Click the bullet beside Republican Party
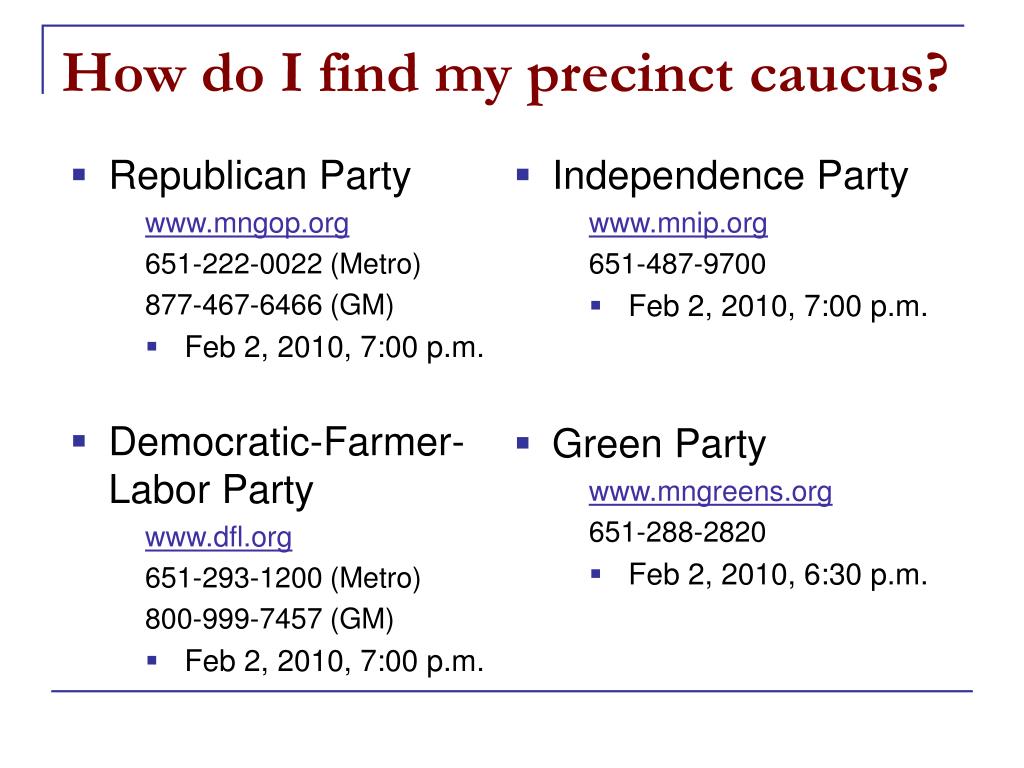This screenshot has width=1024, height=768. pyautogui.click(x=79, y=174)
